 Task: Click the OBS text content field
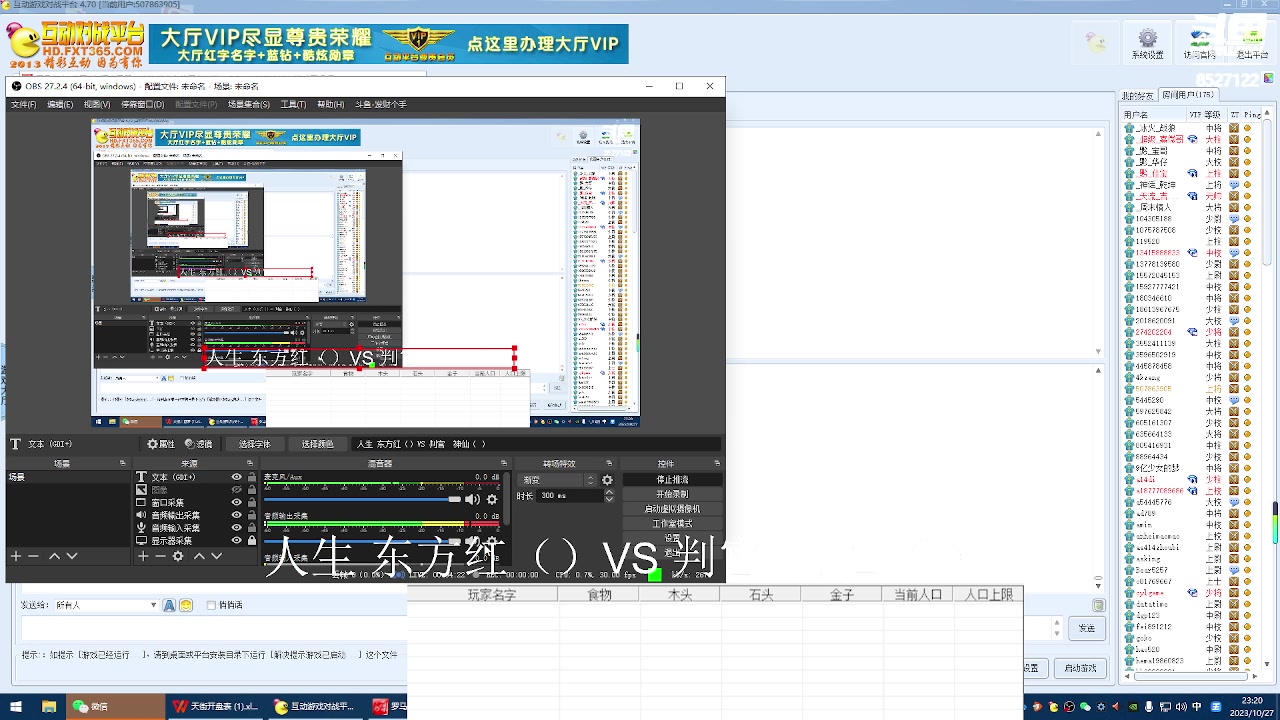pos(538,444)
